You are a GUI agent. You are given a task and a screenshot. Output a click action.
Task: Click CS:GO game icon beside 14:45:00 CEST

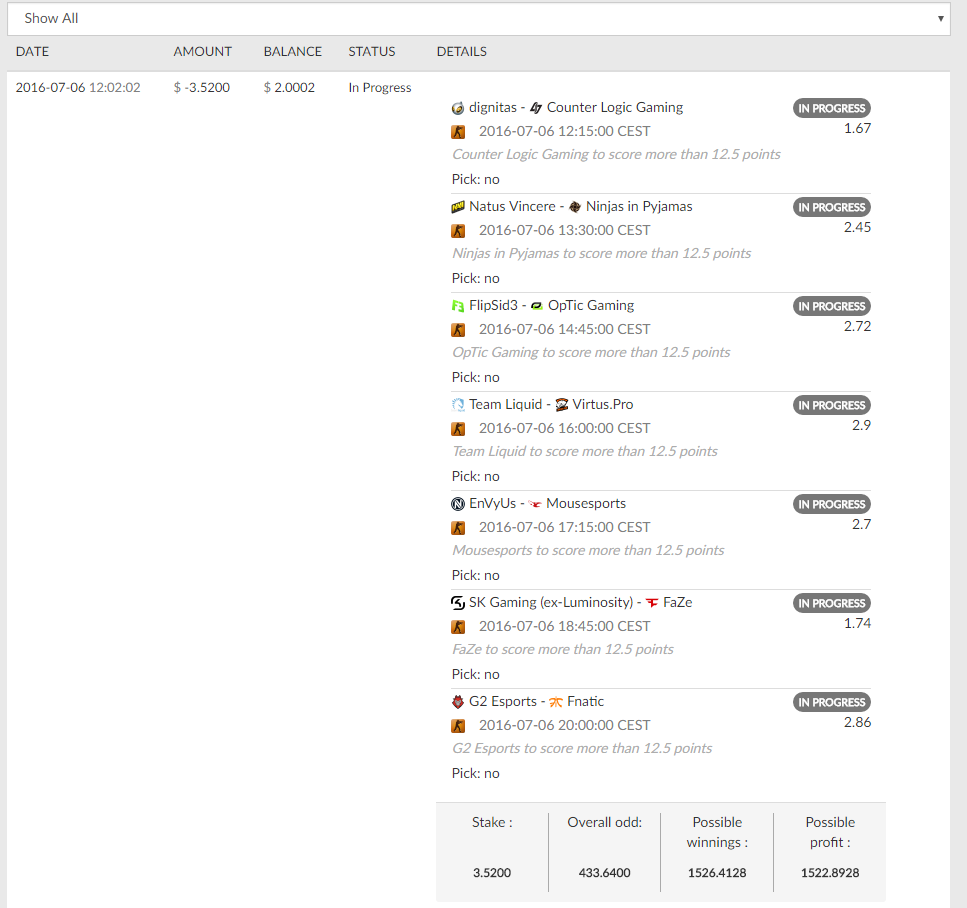tap(458, 330)
